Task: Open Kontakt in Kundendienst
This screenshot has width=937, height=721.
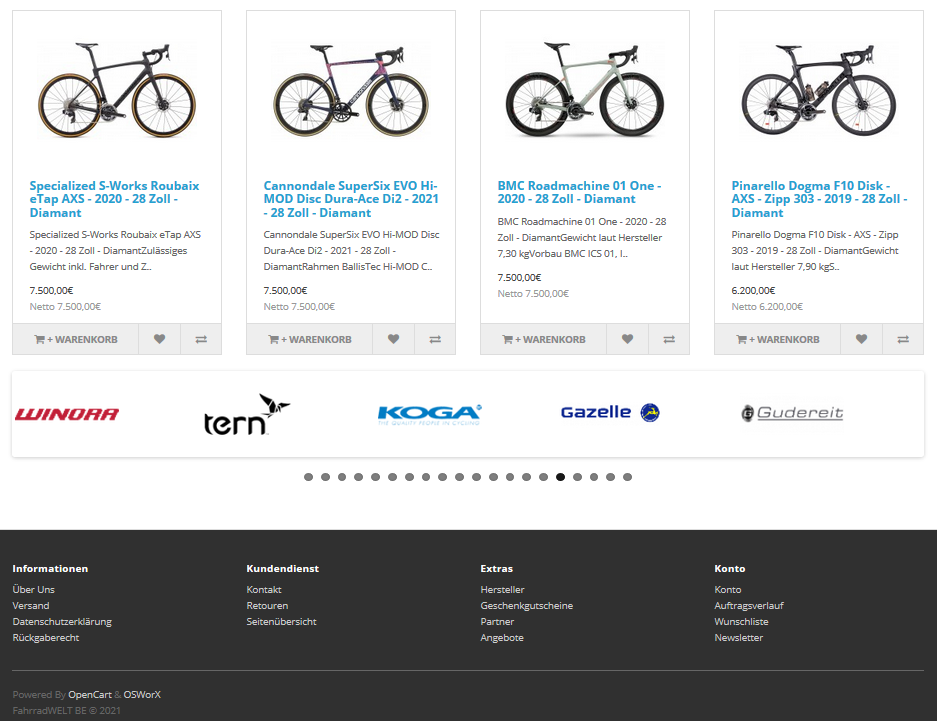Action: click(x=264, y=590)
